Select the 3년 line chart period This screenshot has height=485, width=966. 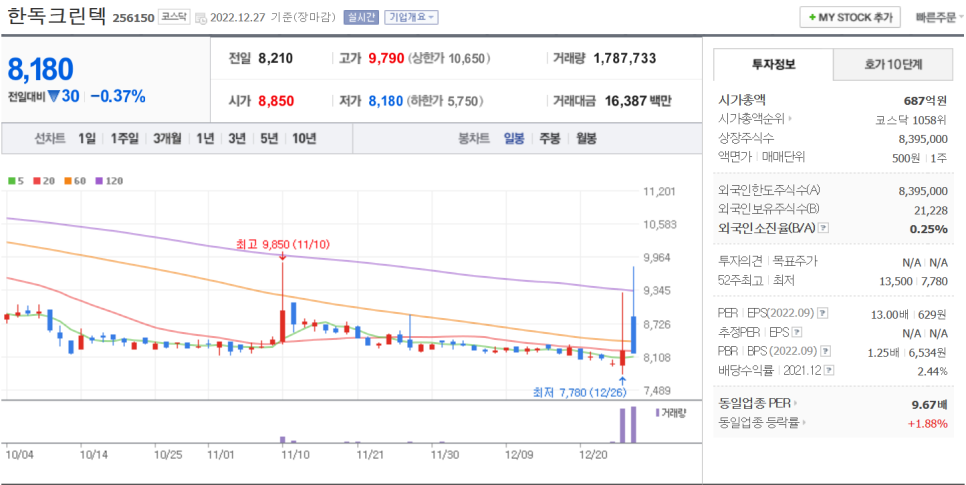(237, 139)
